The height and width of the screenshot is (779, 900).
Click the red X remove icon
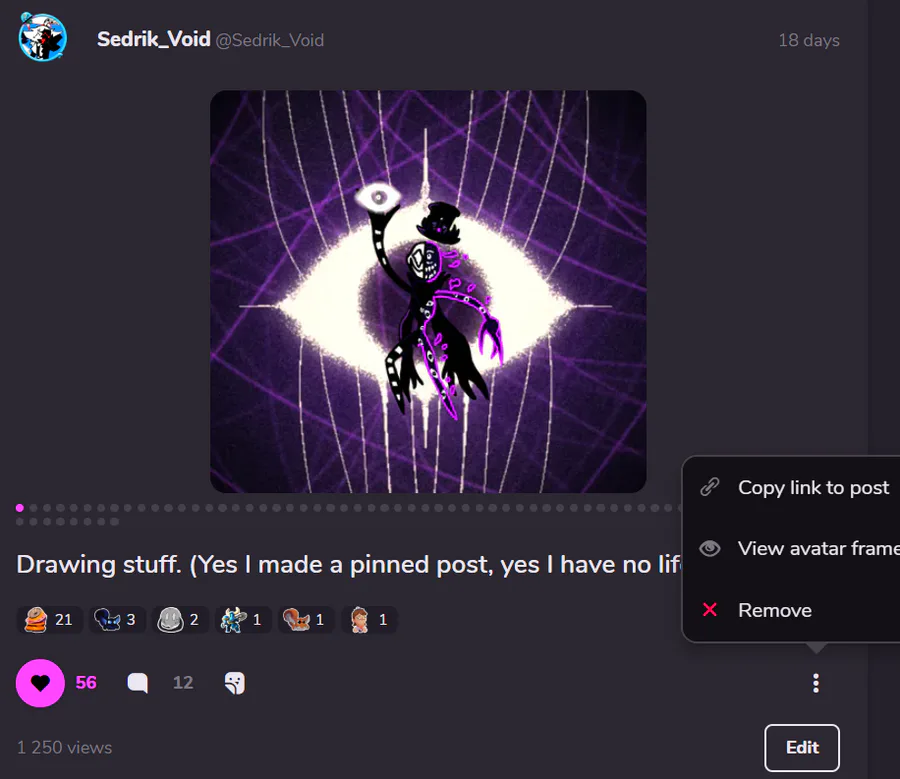click(x=710, y=609)
